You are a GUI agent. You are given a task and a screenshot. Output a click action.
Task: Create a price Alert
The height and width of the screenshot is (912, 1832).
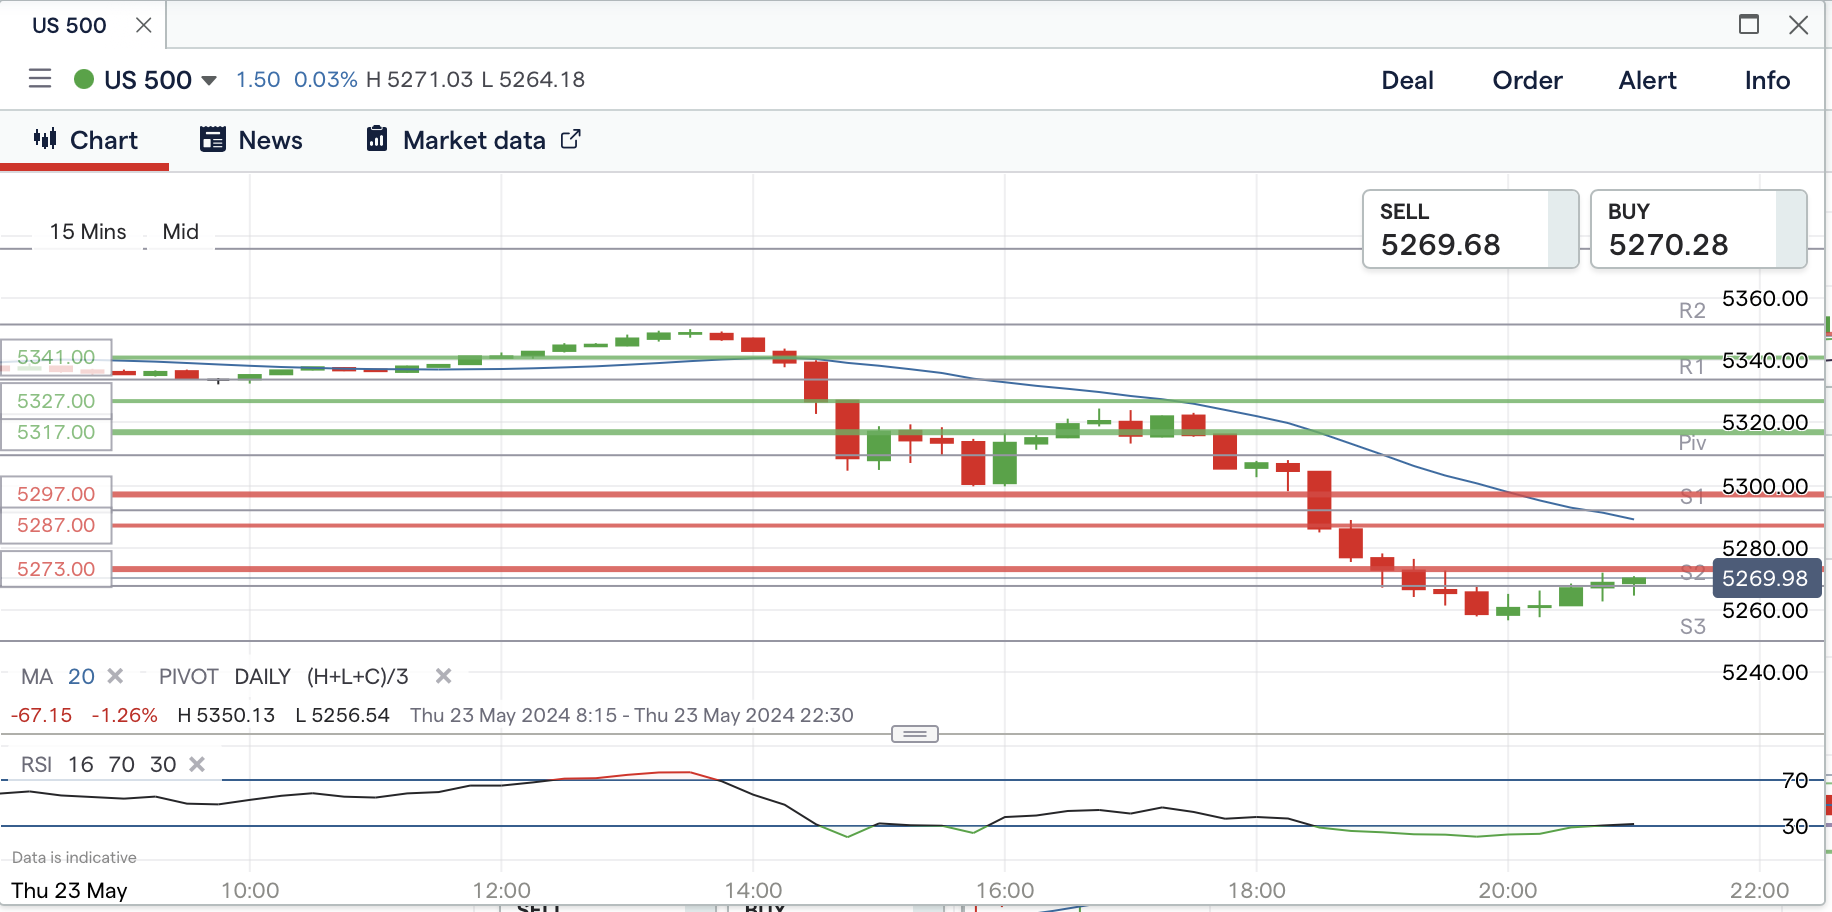1647,80
